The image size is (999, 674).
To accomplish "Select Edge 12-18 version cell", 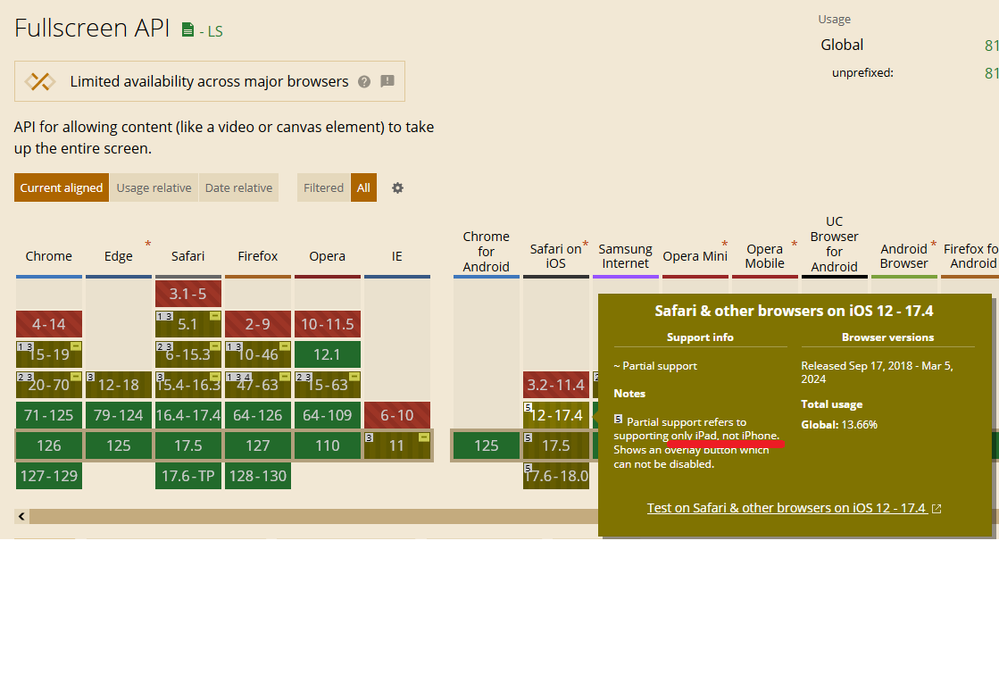I will [x=119, y=385].
